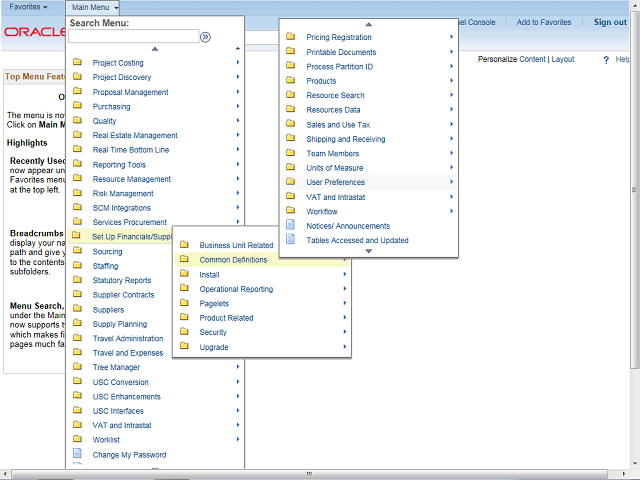Expand the Real Estate Management submenu arrow
Screen dimensions: 640x480
point(238,135)
